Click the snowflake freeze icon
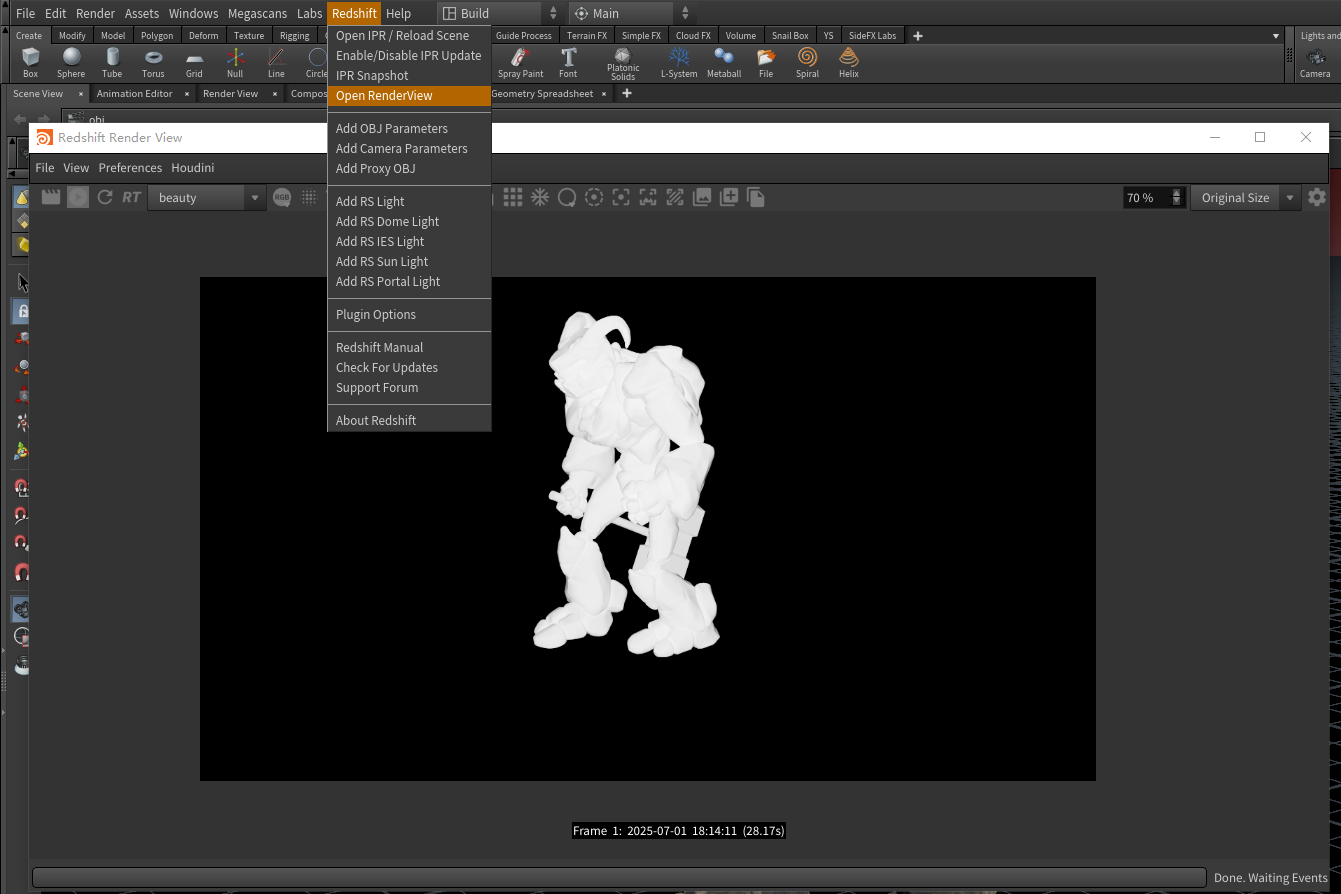 [540, 198]
